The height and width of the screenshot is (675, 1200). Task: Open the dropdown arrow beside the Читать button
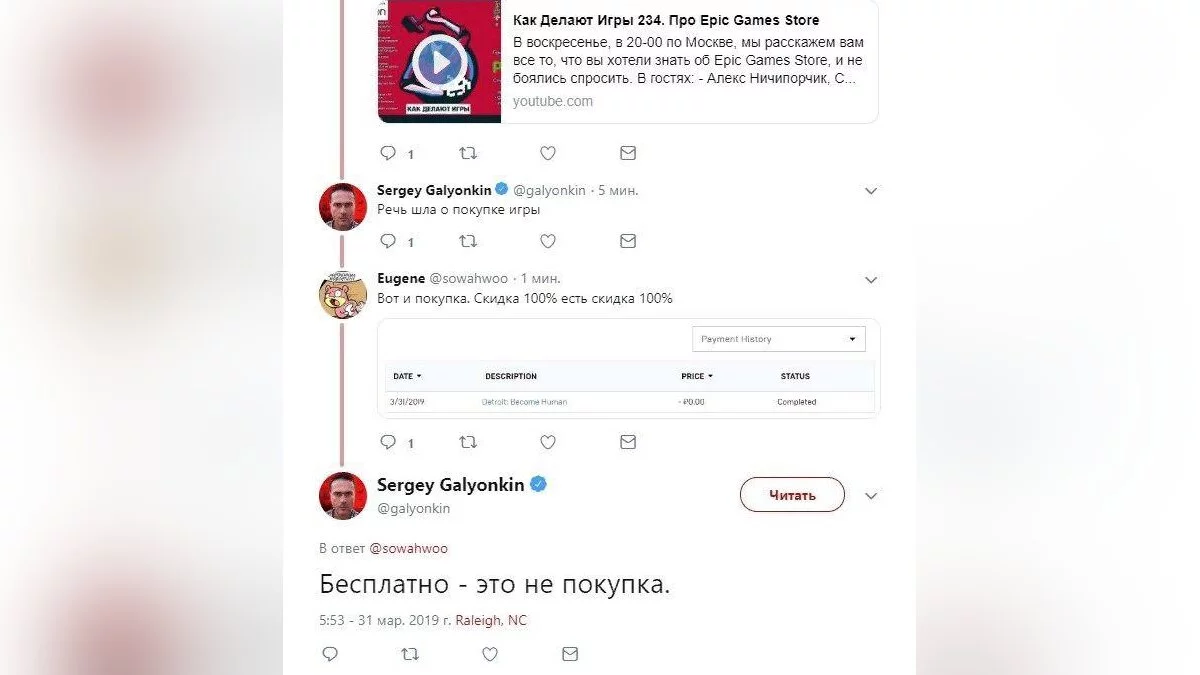pos(871,496)
